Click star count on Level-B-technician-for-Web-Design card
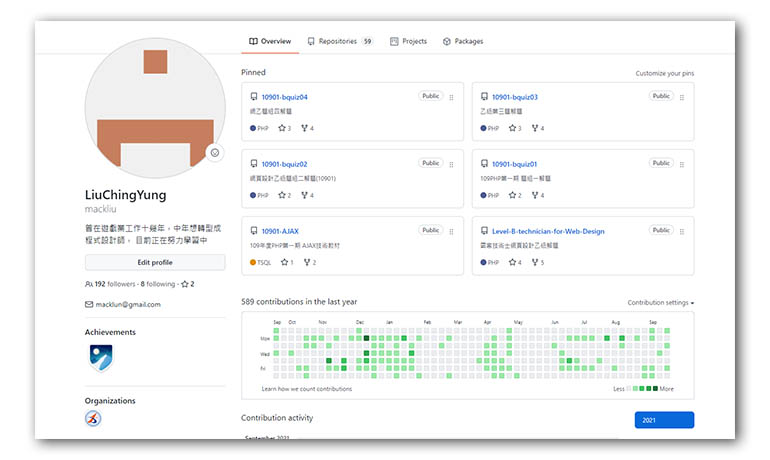770x460 pixels. pyautogui.click(x=515, y=262)
